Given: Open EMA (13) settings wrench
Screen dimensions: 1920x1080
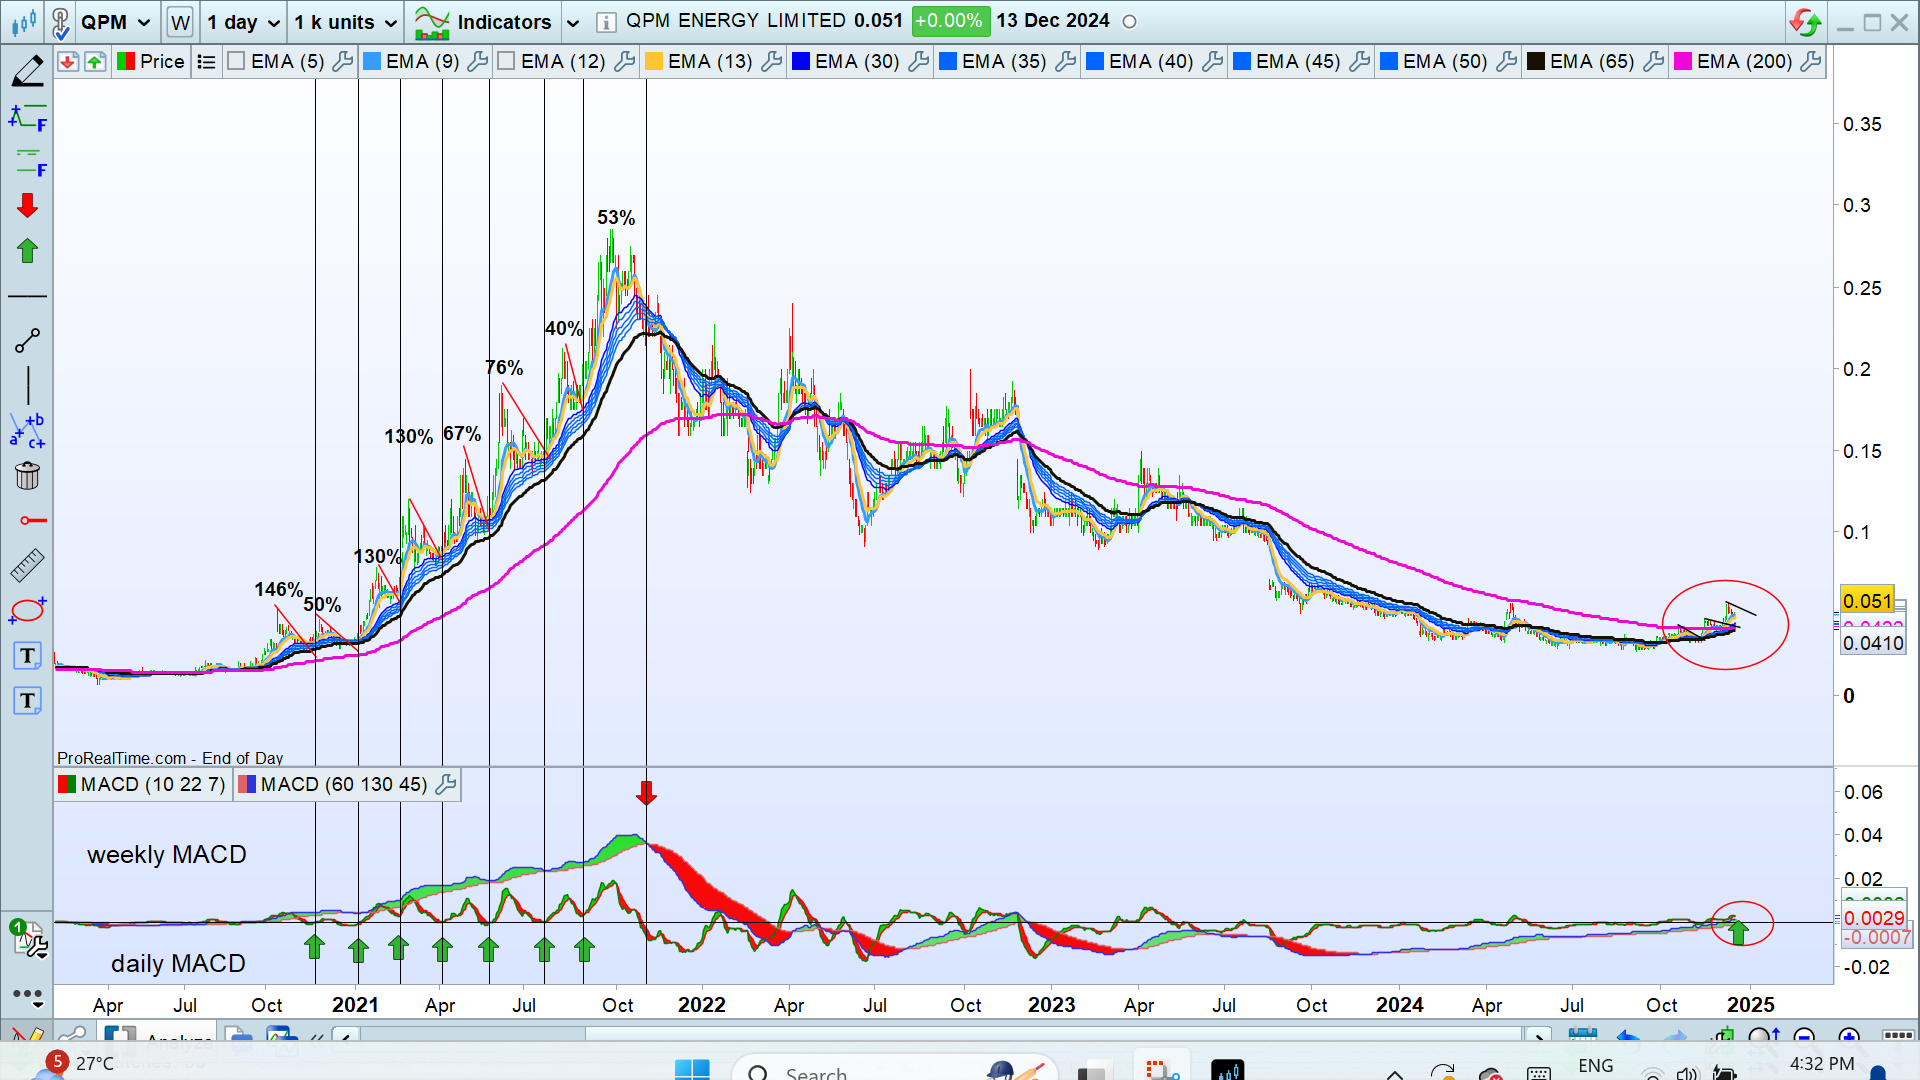Looking at the screenshot, I should (771, 62).
